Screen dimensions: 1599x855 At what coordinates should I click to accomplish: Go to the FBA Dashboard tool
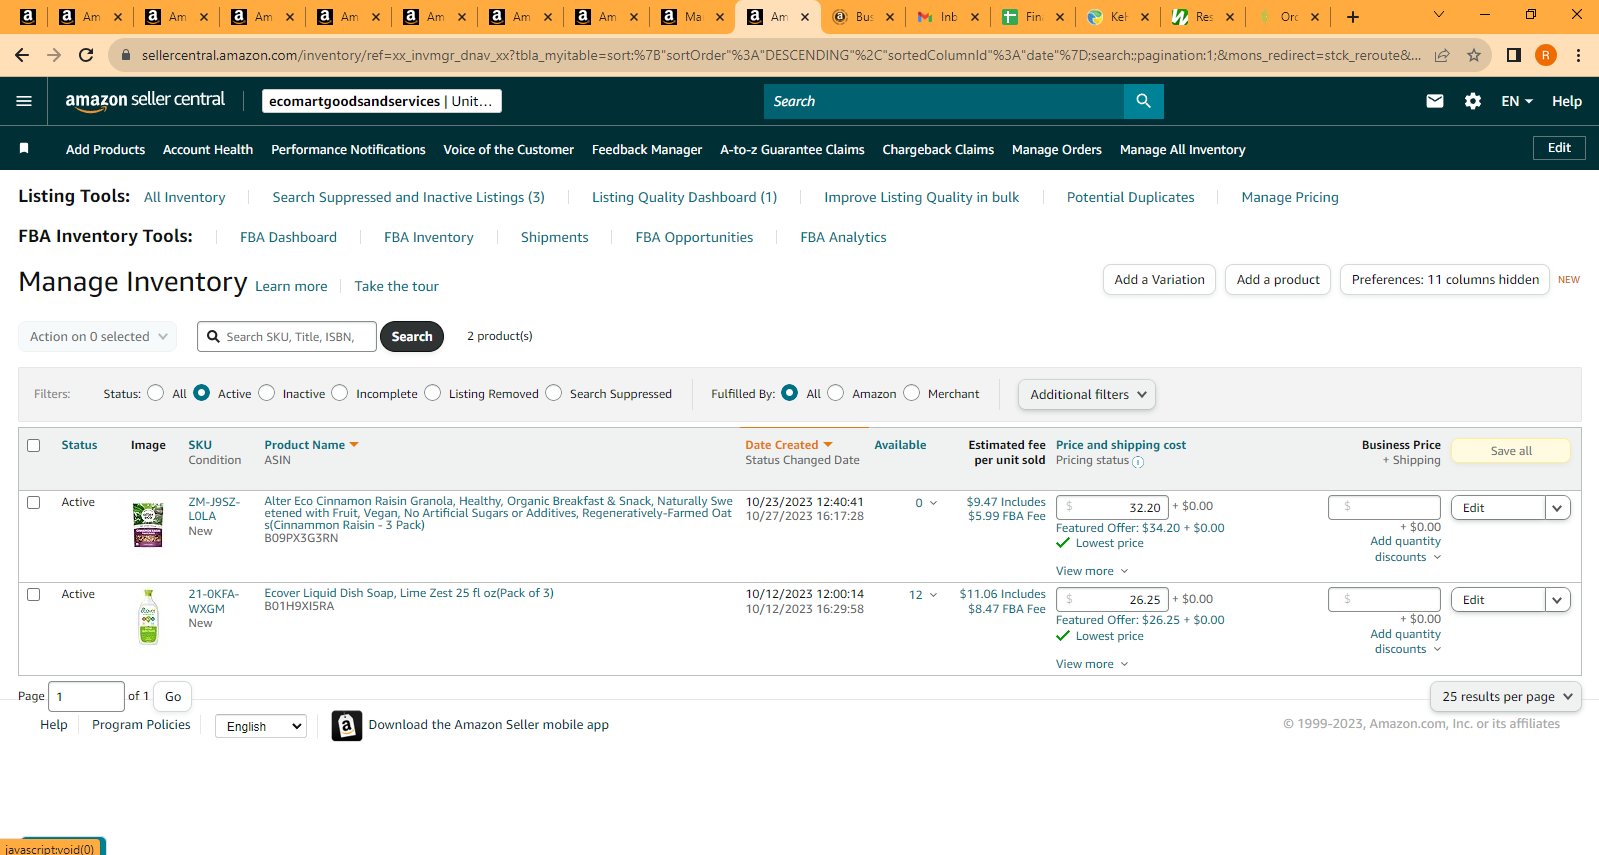point(288,238)
